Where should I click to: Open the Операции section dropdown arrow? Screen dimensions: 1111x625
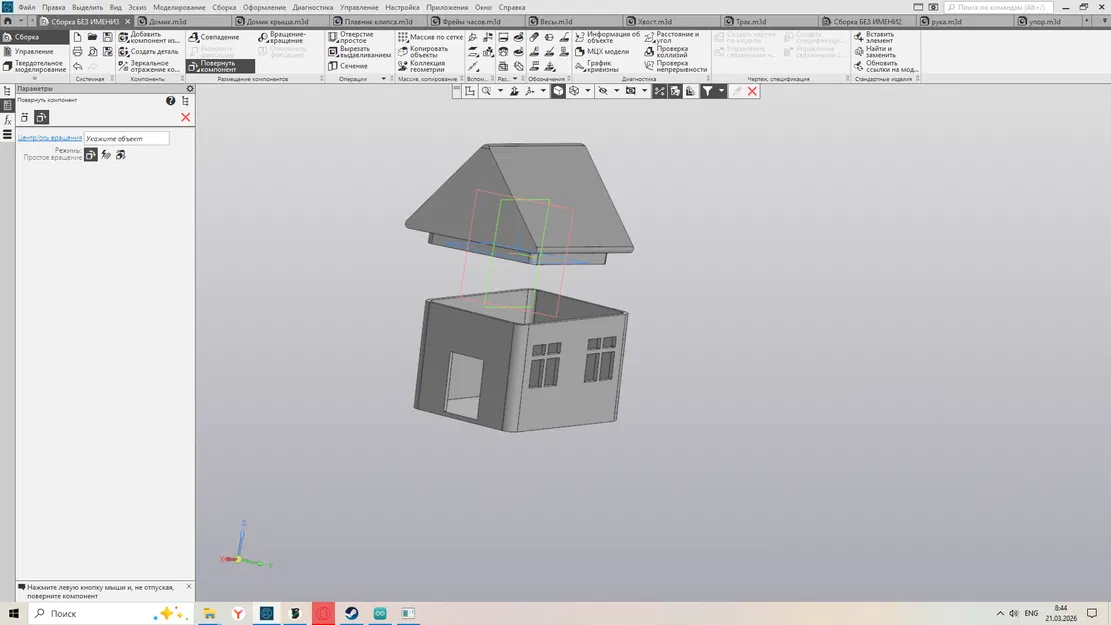coord(381,77)
